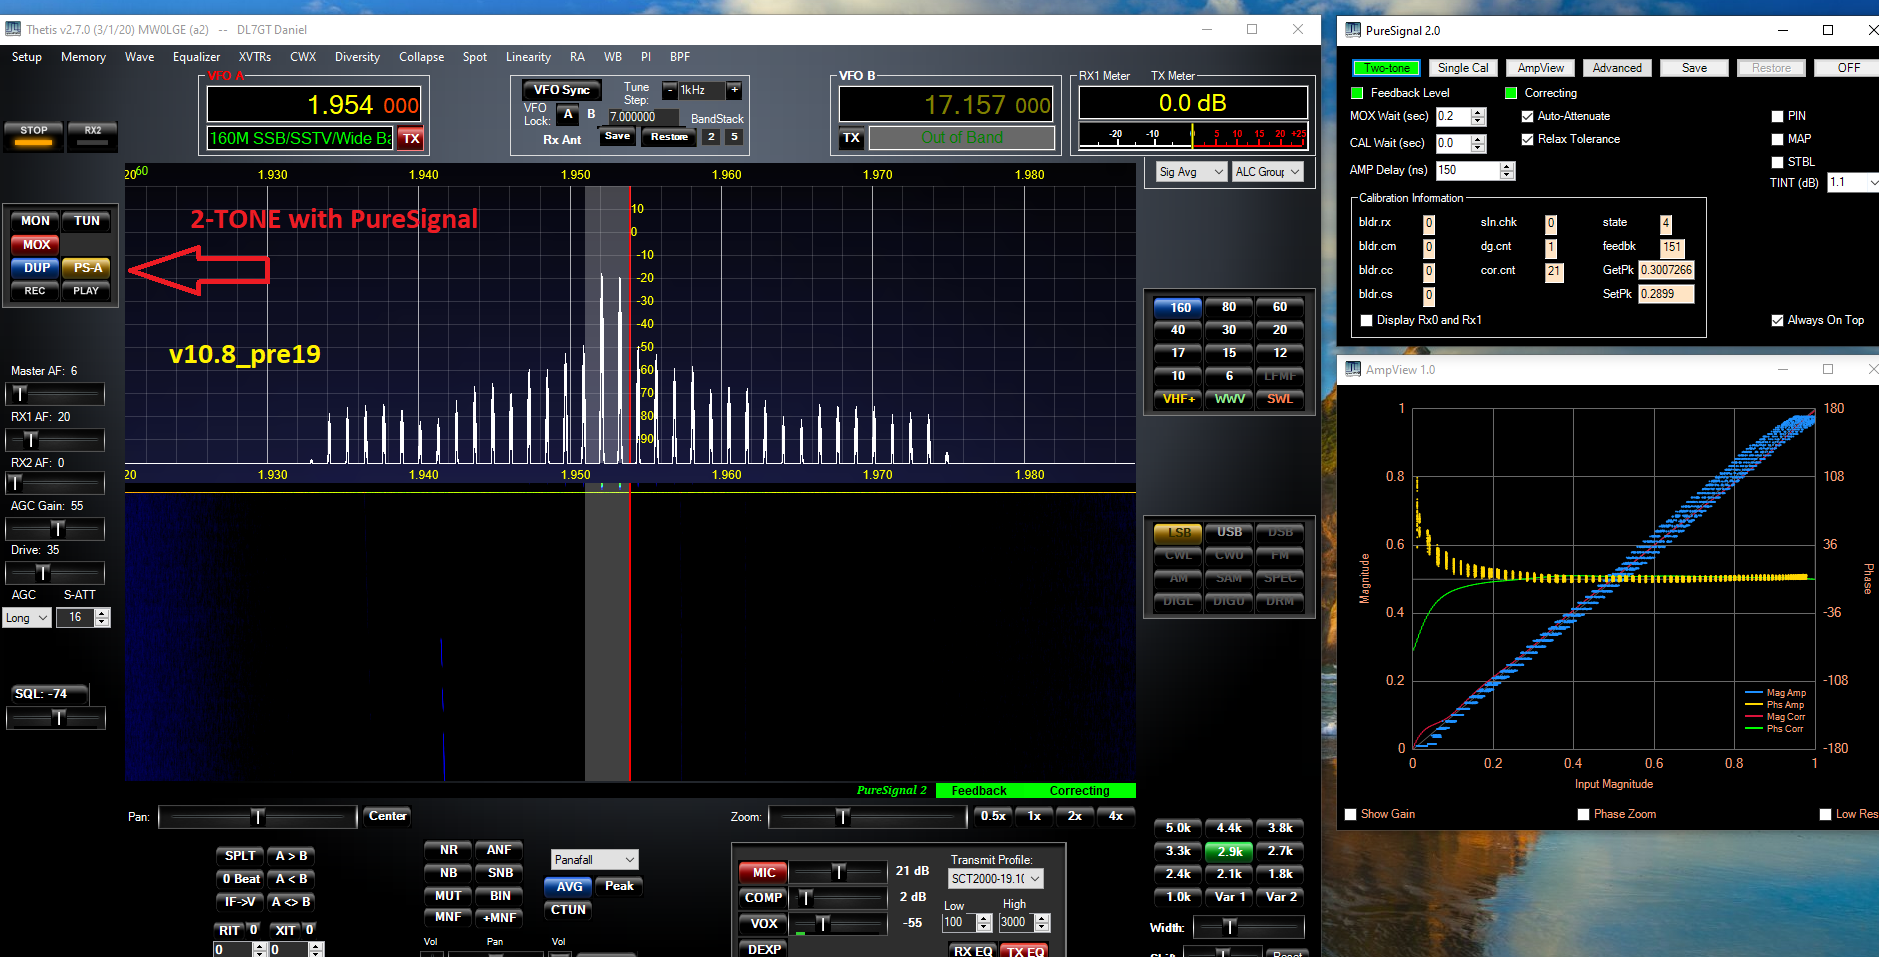This screenshot has height=957, width=1879.
Task: Open the XVTRs menu
Action: pos(255,57)
